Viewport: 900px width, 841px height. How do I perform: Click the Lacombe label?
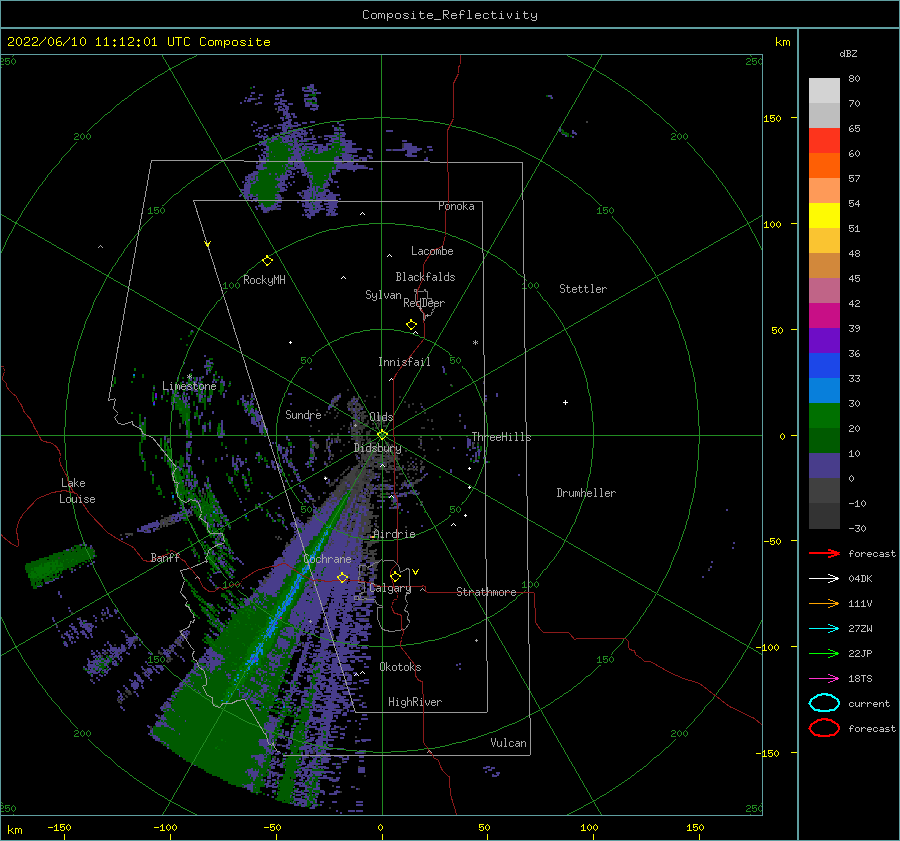[432, 251]
